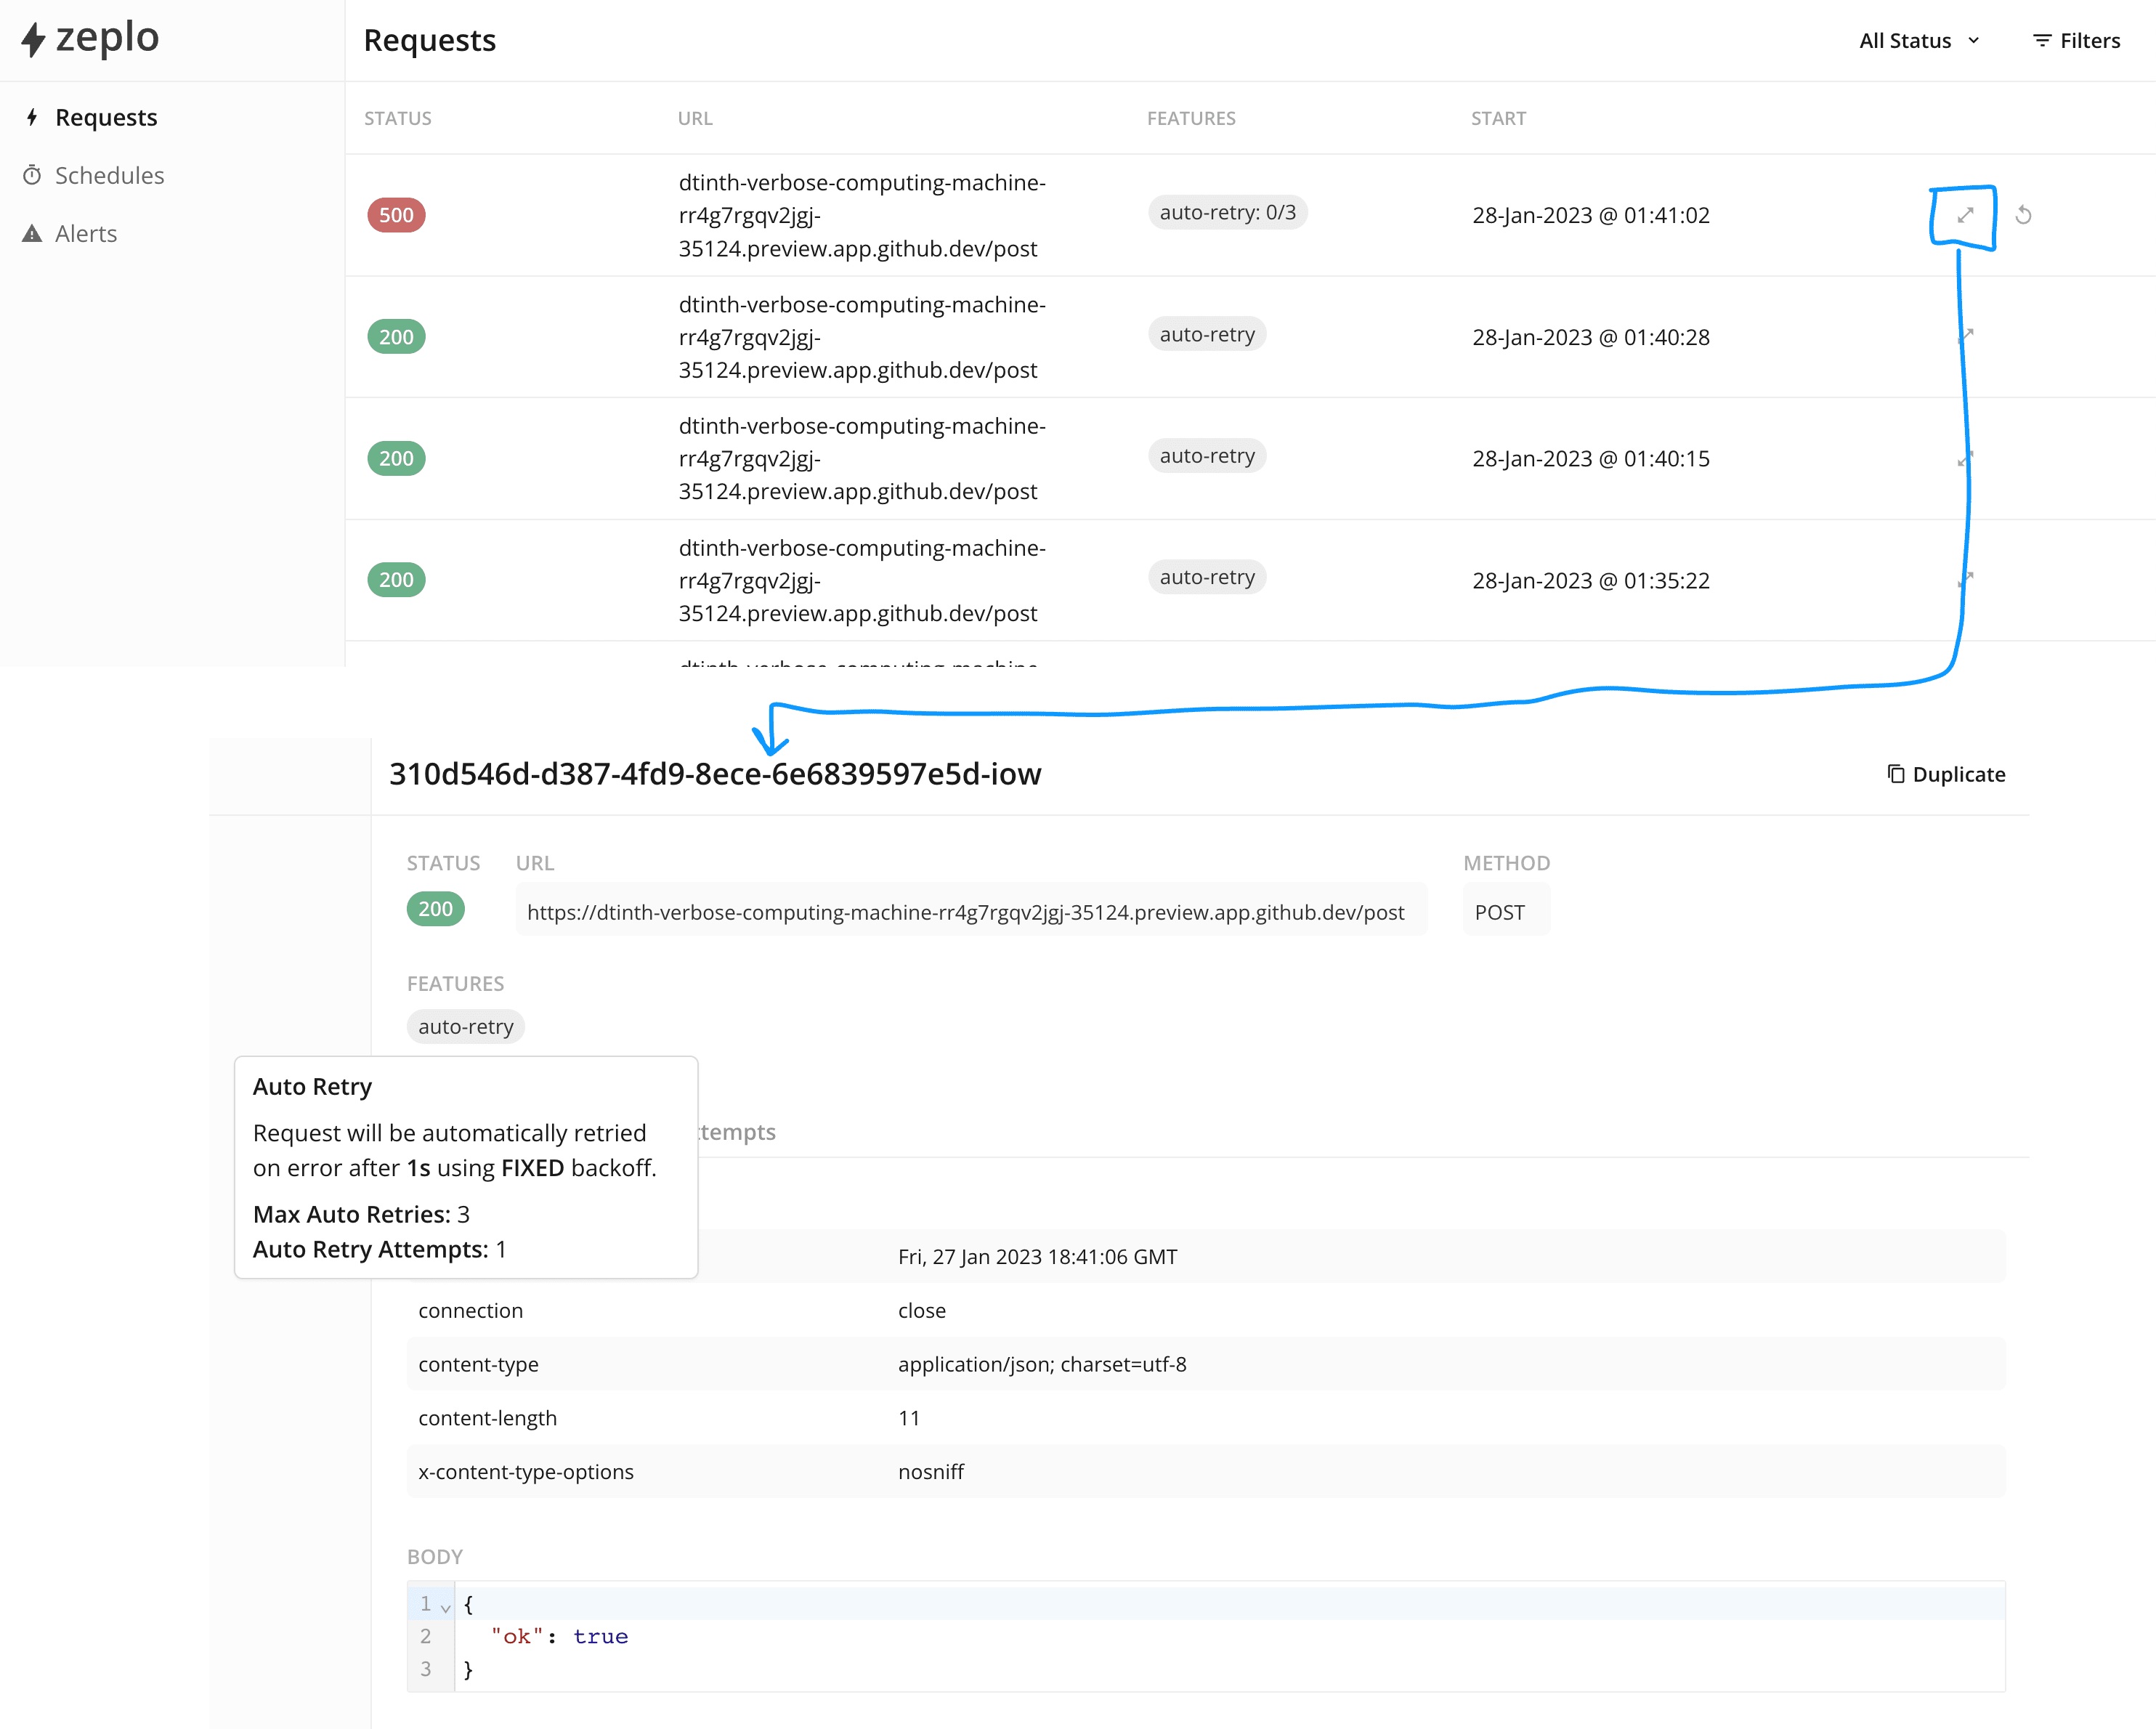Click start time 28-Jan-2023 @ 01:35:22
Viewport: 2156px width, 1729px height.
coord(1591,580)
